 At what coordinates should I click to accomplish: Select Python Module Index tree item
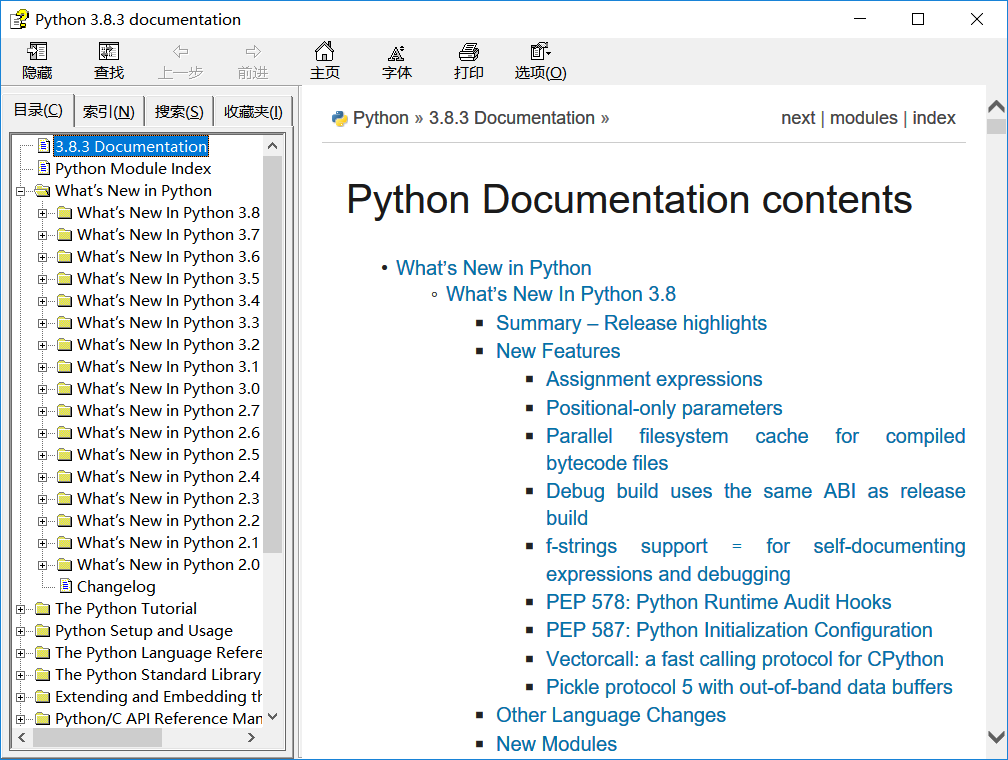pos(133,168)
